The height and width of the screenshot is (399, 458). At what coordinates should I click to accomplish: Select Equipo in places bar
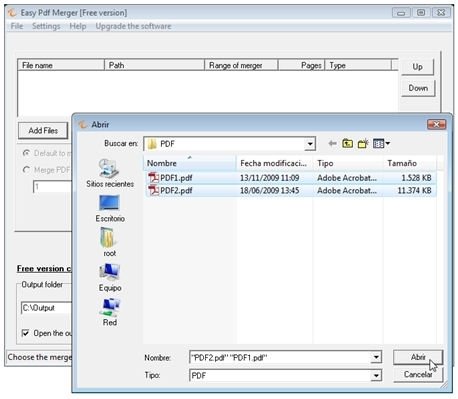tap(110, 277)
